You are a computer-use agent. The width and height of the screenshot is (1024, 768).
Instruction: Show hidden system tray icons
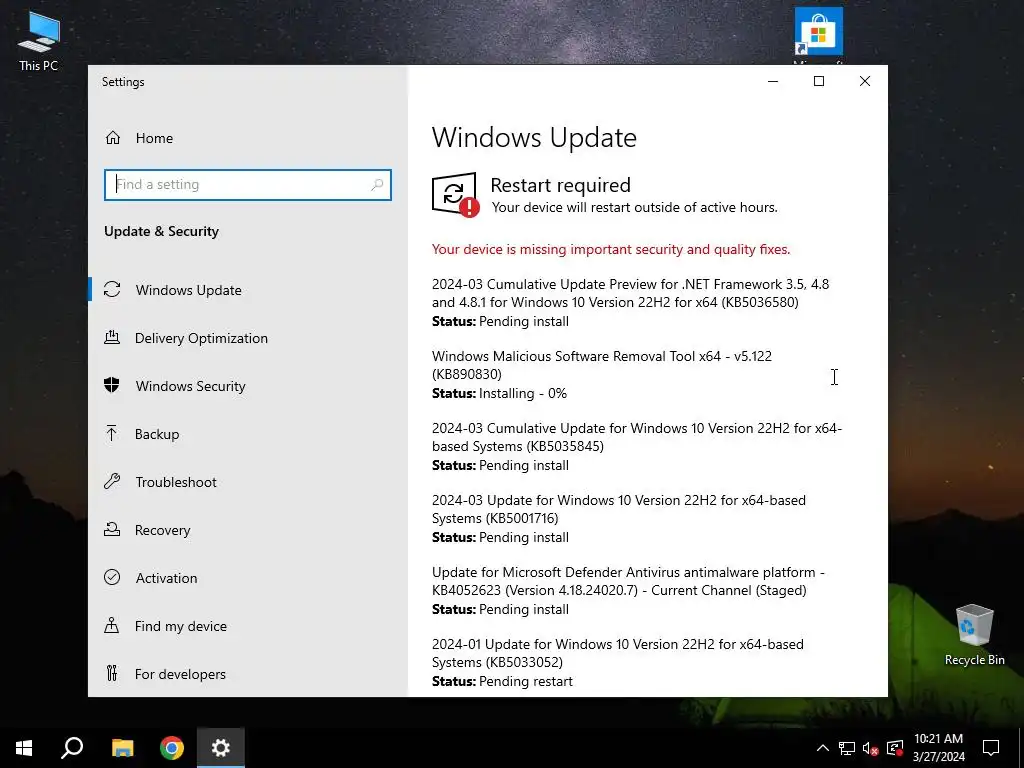click(823, 748)
